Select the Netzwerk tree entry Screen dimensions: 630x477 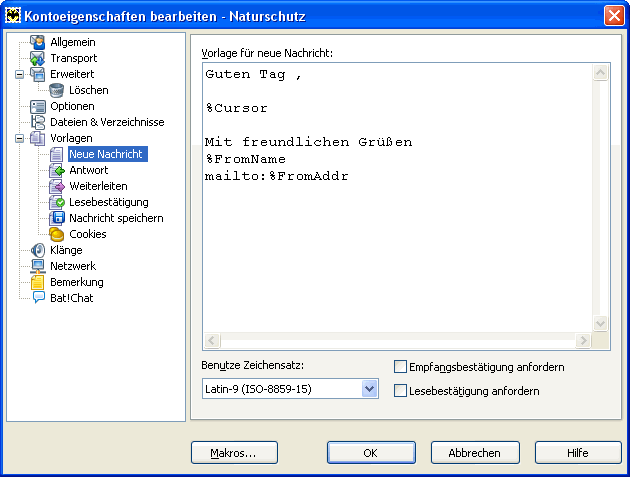73,266
